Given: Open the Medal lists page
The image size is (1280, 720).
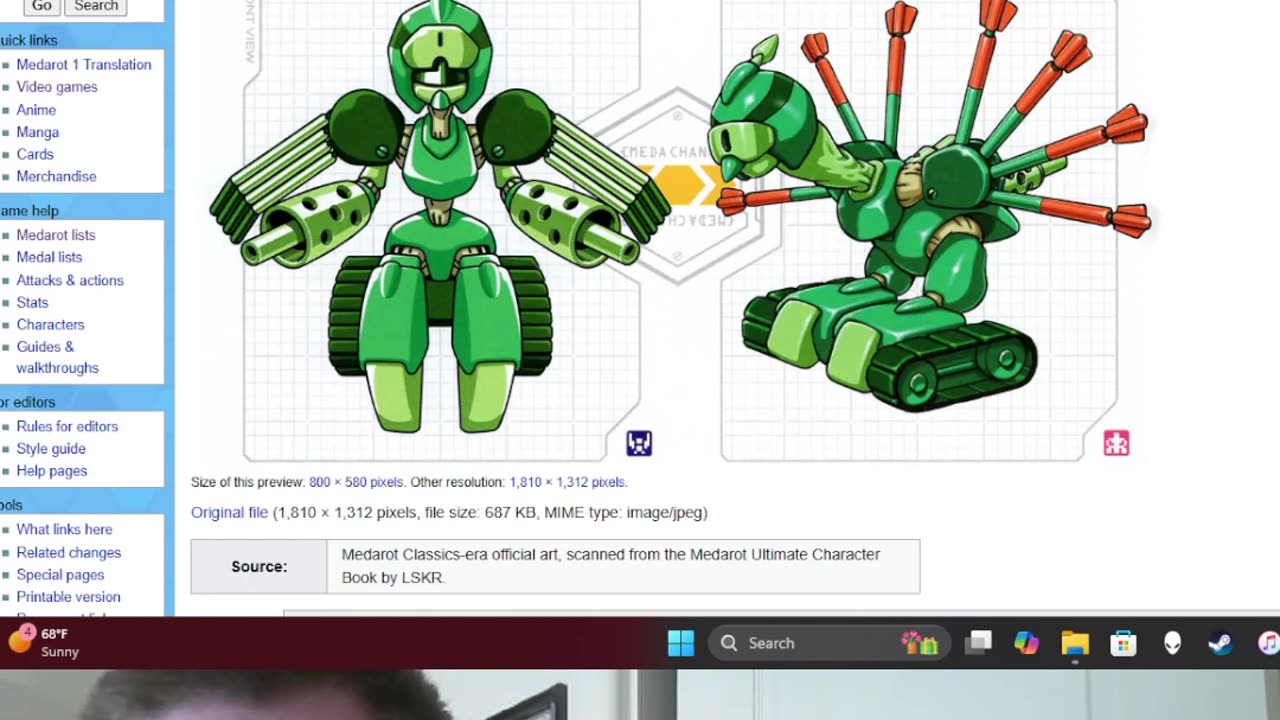Looking at the screenshot, I should tap(49, 257).
